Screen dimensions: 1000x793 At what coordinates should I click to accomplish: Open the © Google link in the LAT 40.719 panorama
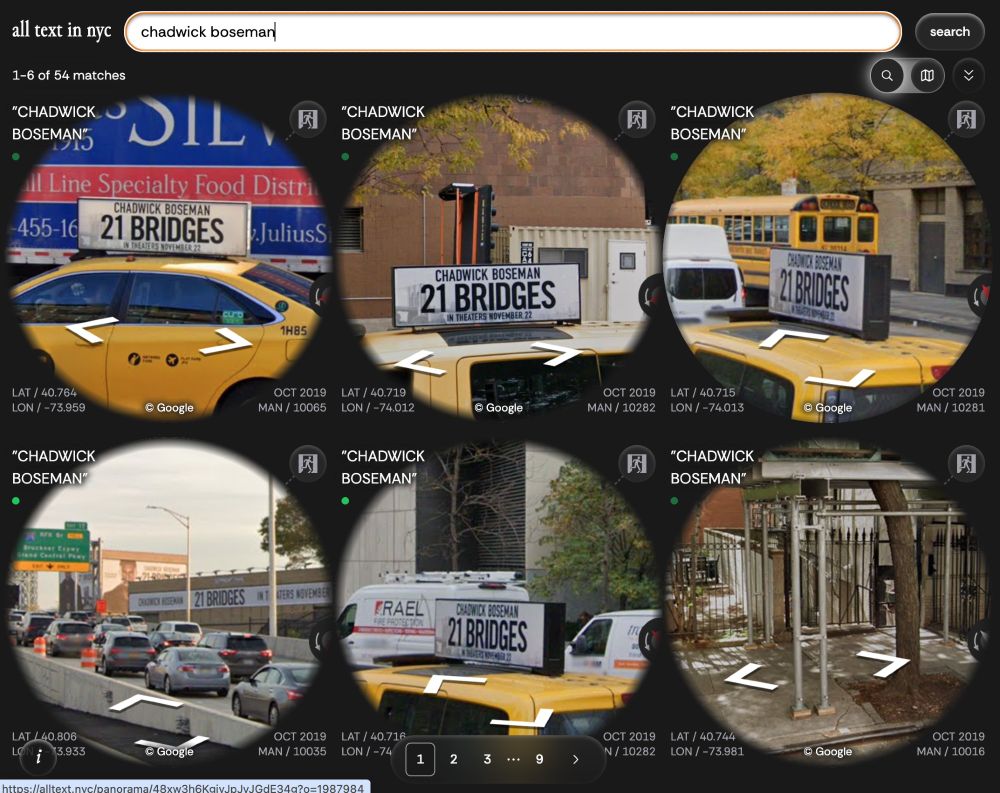[x=498, y=408]
